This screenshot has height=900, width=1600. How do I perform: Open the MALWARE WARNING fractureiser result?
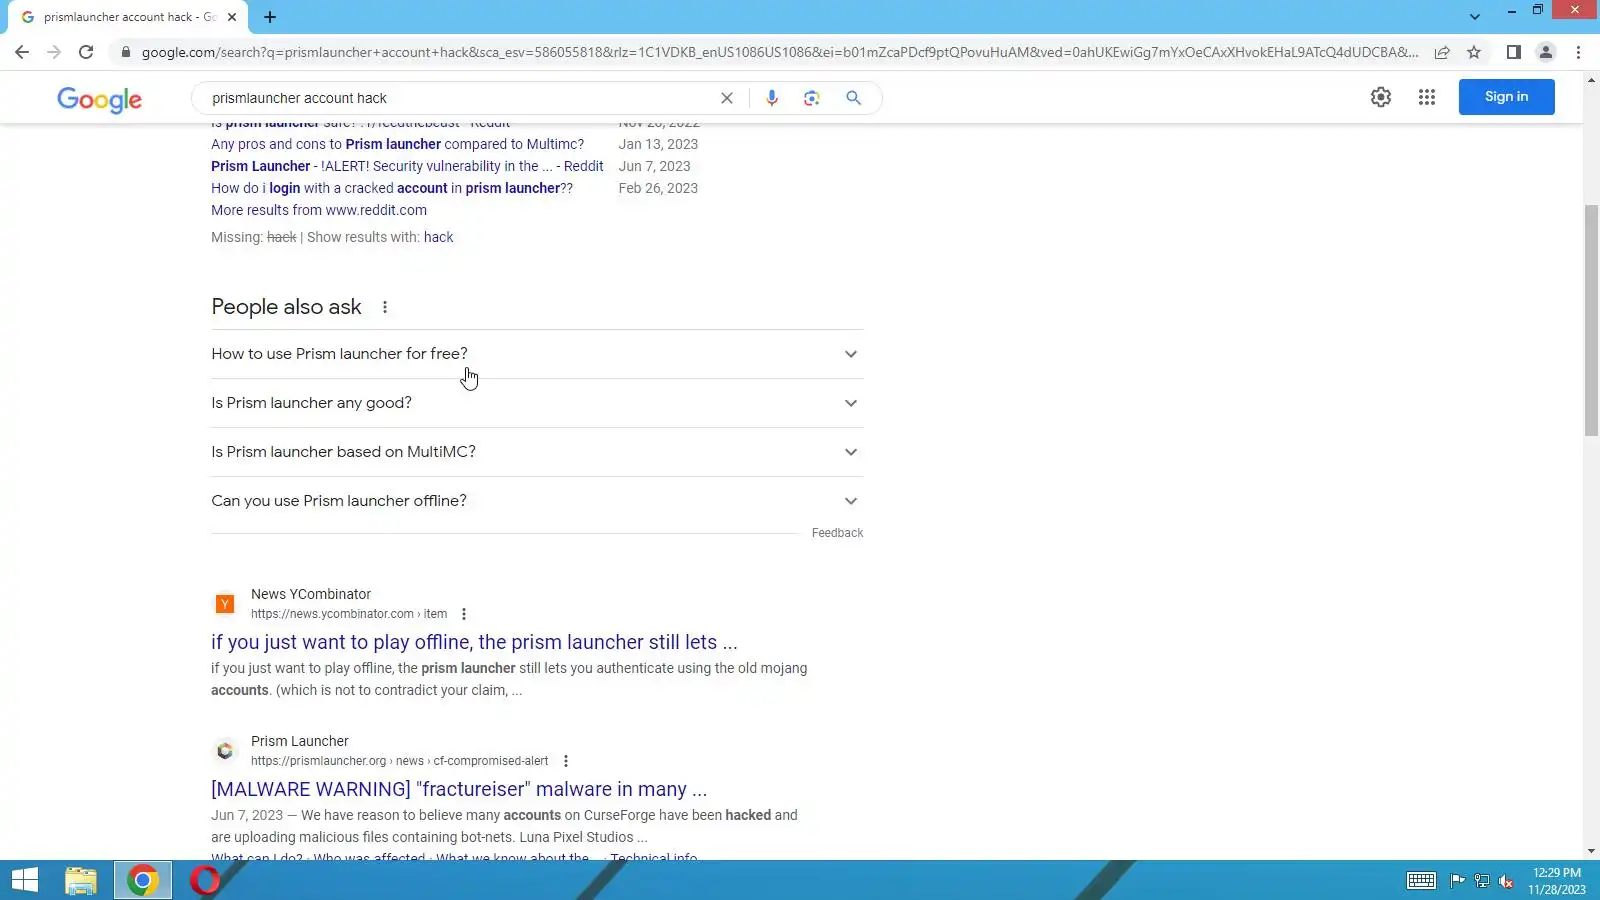[x=459, y=789]
